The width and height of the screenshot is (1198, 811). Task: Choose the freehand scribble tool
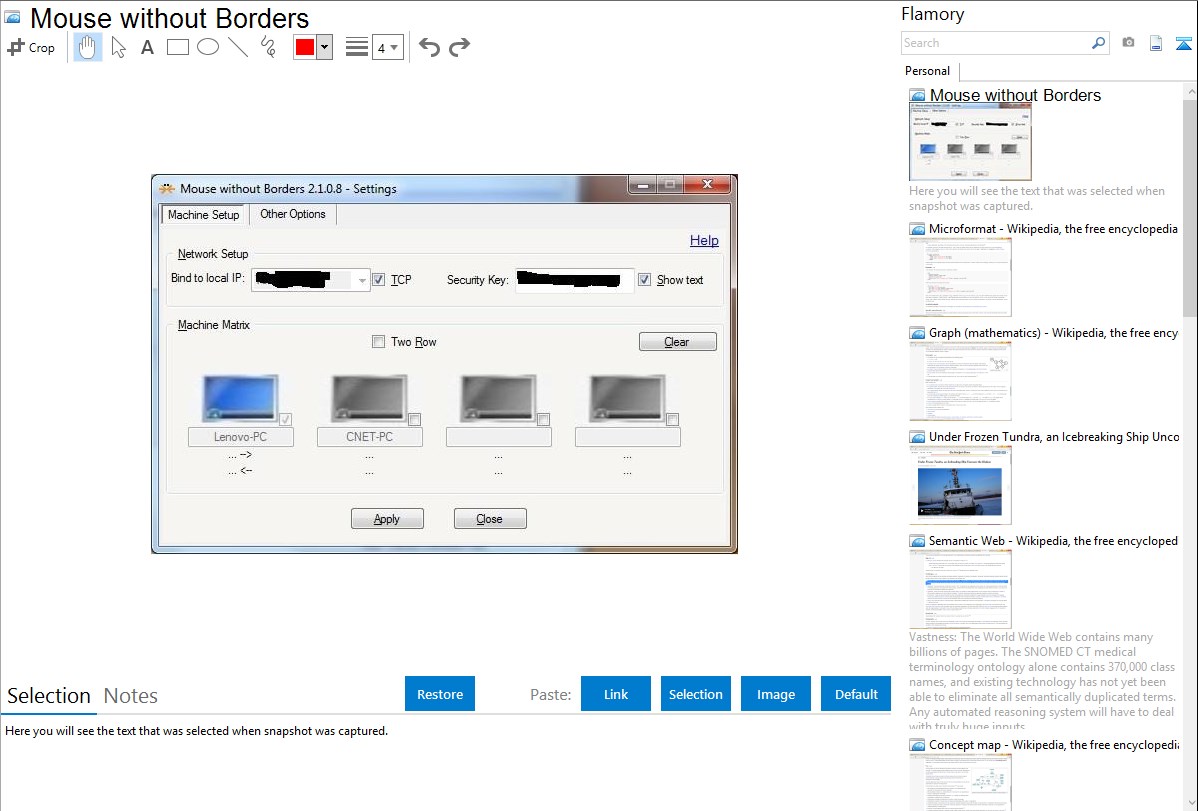[268, 47]
